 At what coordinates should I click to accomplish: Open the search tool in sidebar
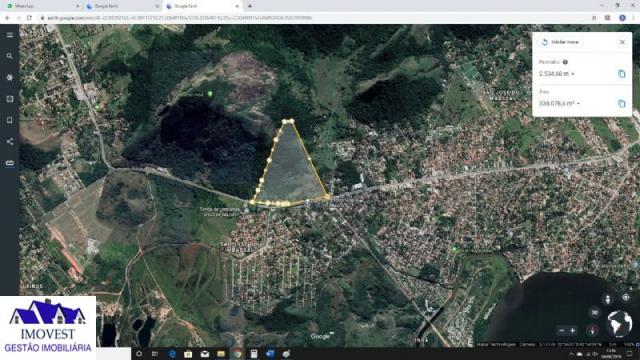tap(9, 56)
